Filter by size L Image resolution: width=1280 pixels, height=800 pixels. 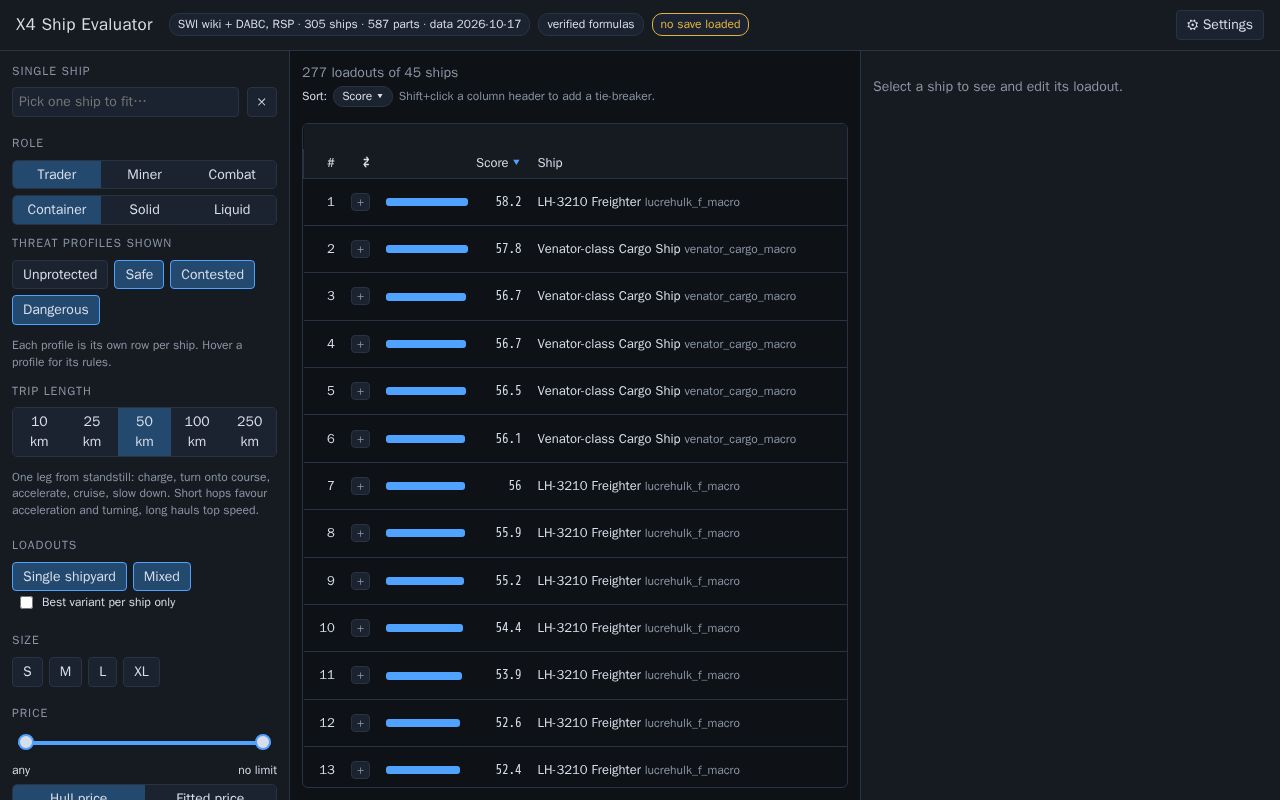pos(102,672)
